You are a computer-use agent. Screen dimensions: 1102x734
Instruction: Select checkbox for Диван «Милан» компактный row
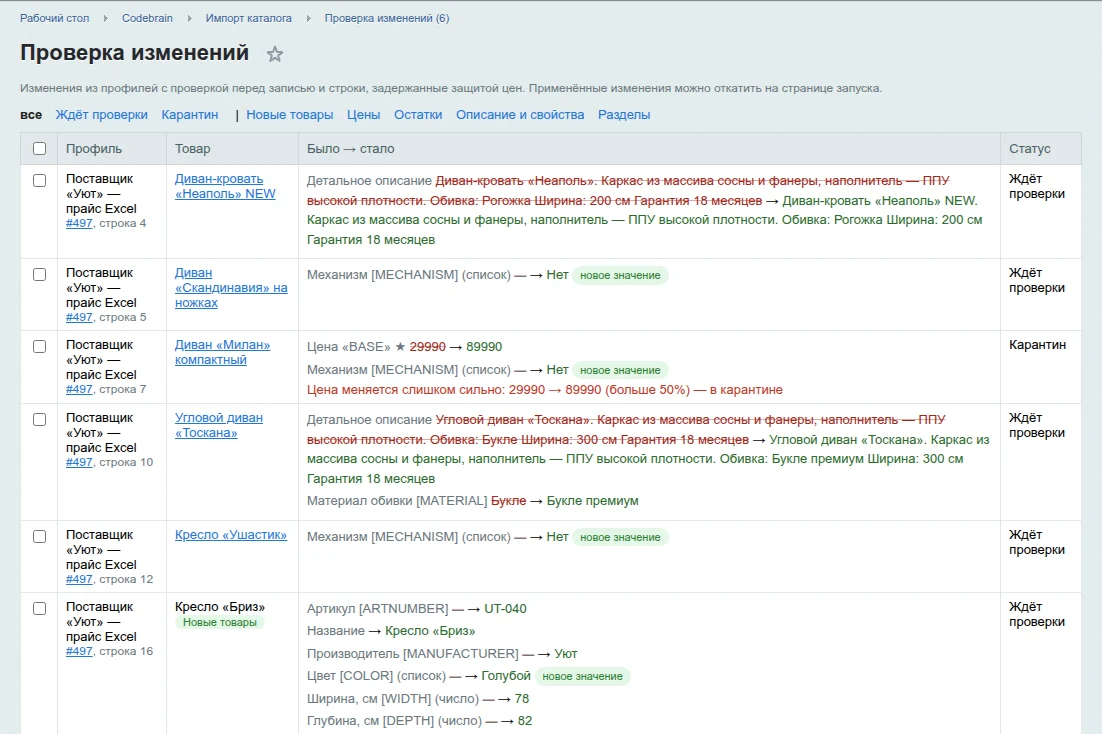[39, 346]
